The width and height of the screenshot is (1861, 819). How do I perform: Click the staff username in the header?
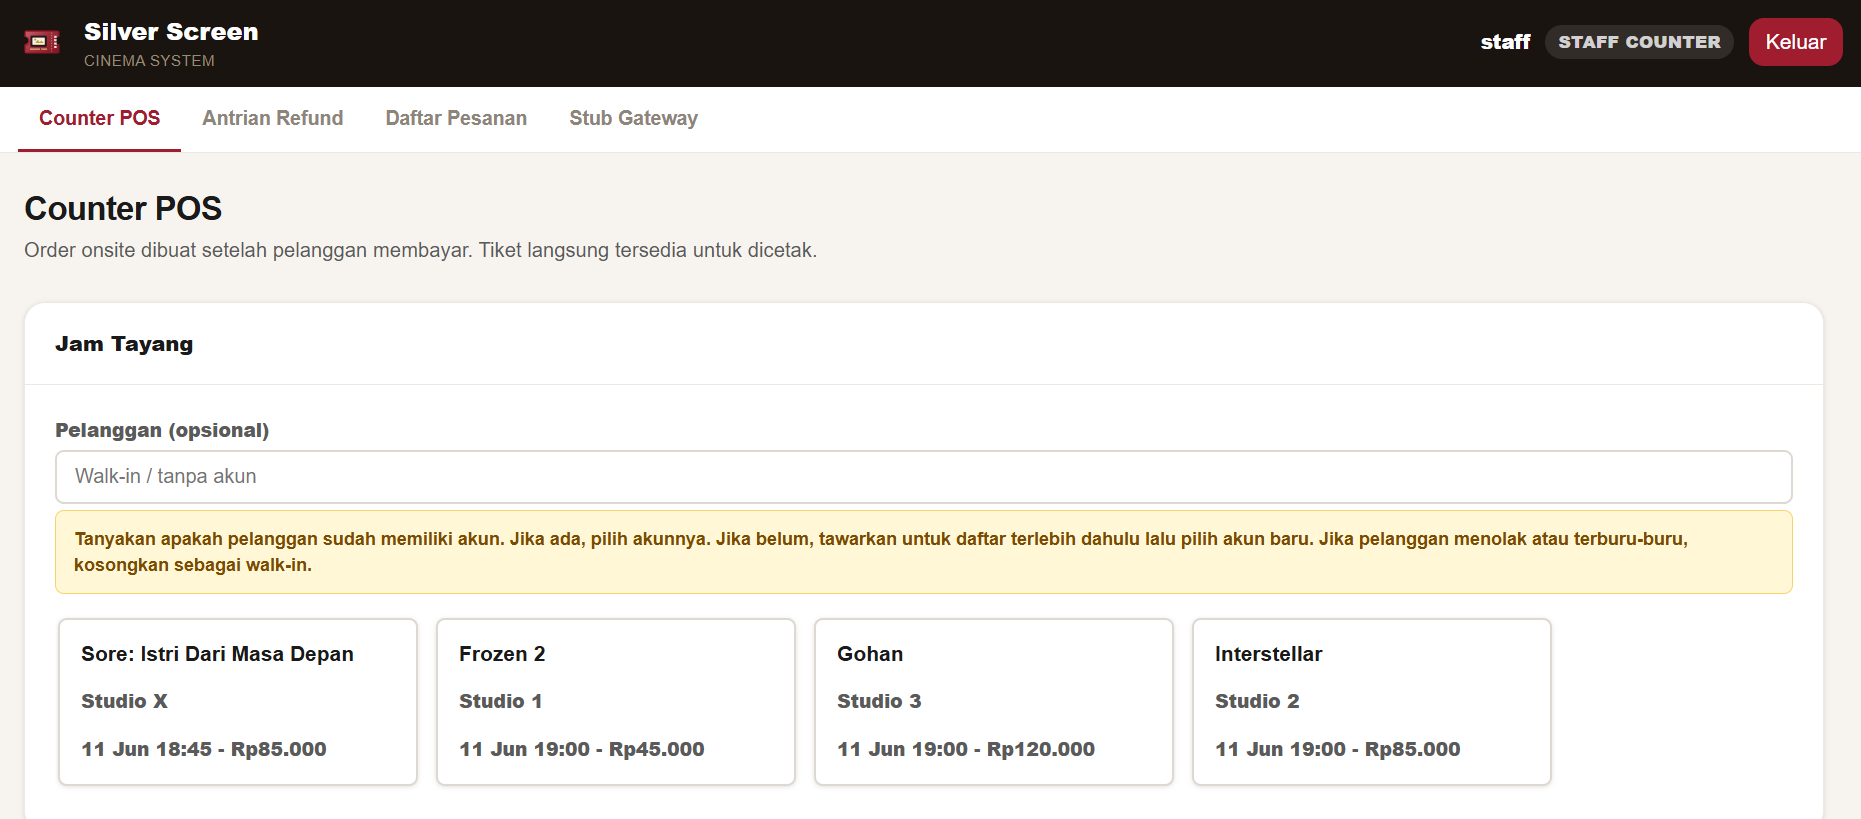tap(1505, 42)
